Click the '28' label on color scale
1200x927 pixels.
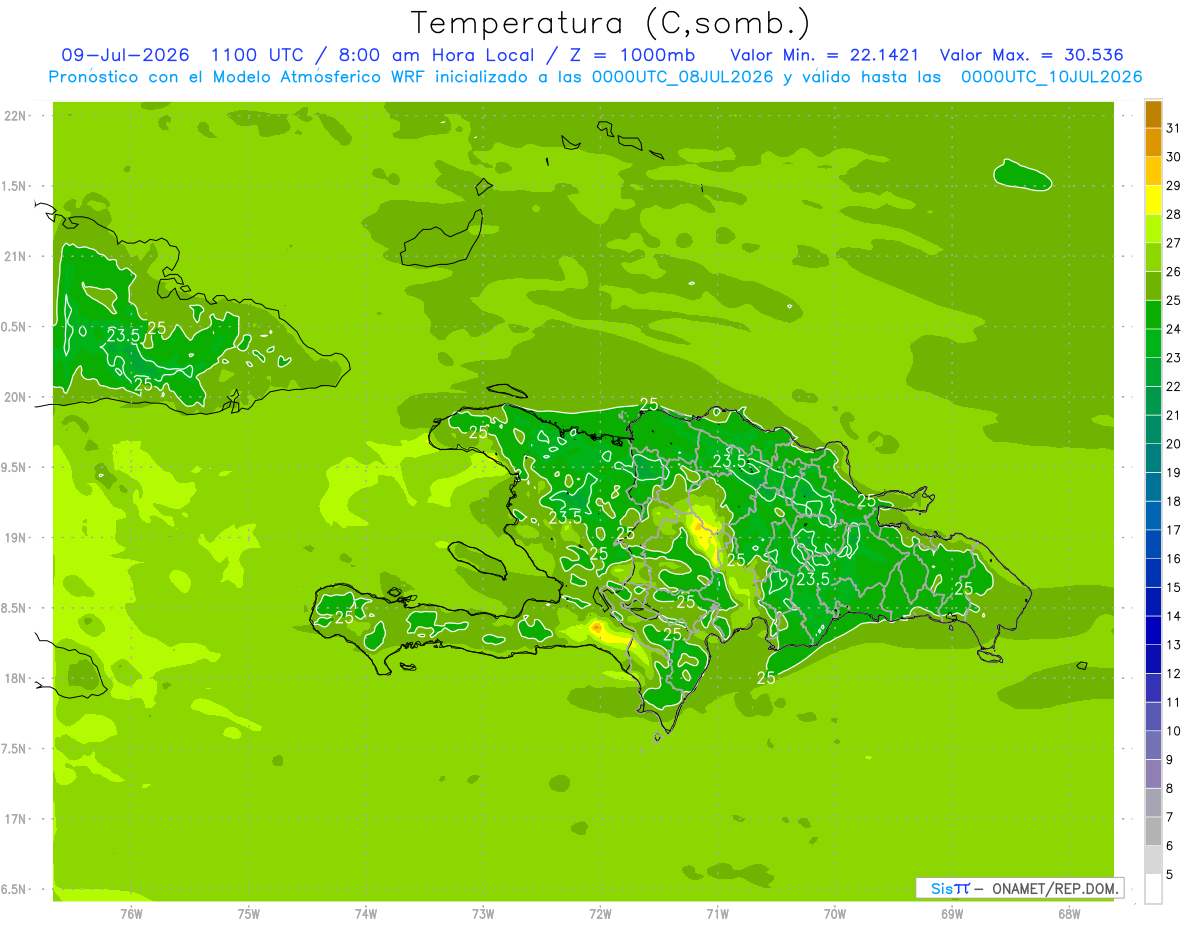click(x=1174, y=214)
